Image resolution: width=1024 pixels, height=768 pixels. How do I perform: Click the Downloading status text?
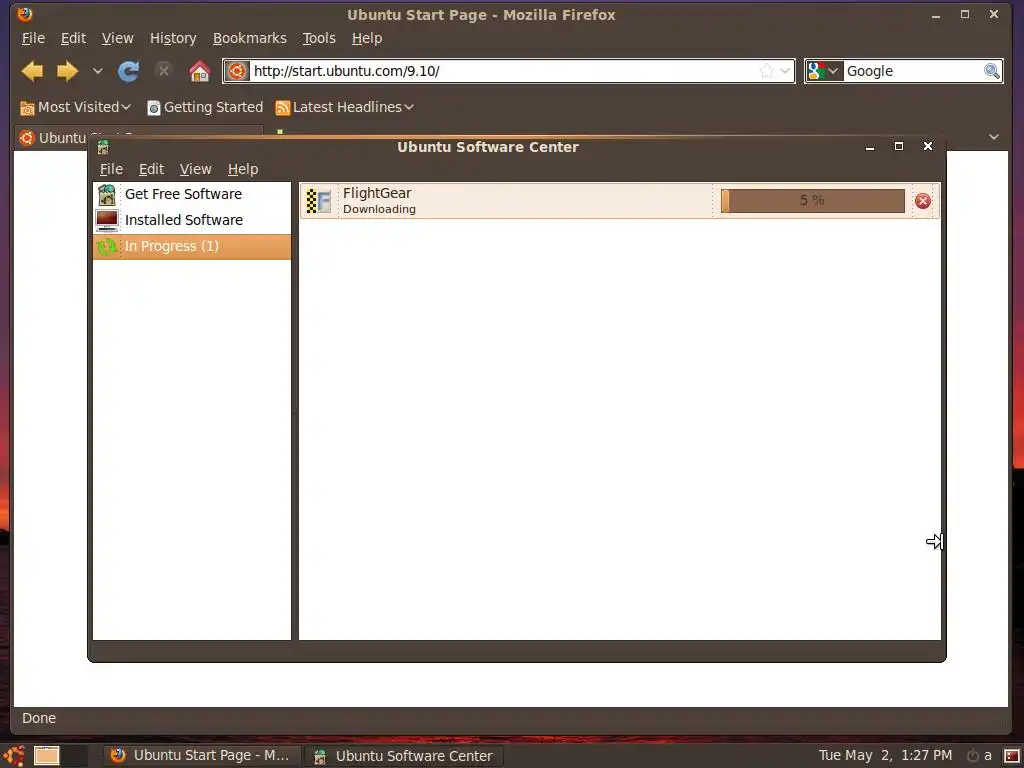coord(379,210)
